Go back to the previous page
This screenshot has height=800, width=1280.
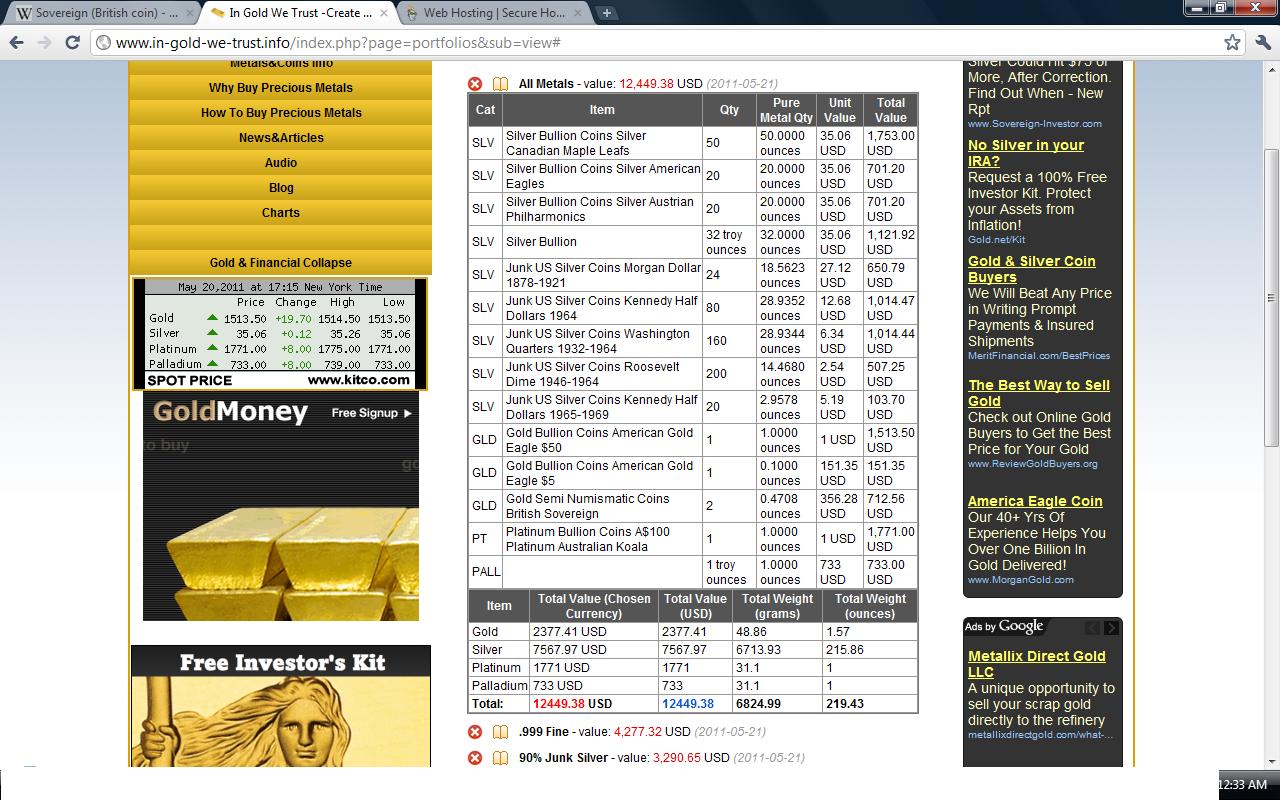click(x=16, y=42)
